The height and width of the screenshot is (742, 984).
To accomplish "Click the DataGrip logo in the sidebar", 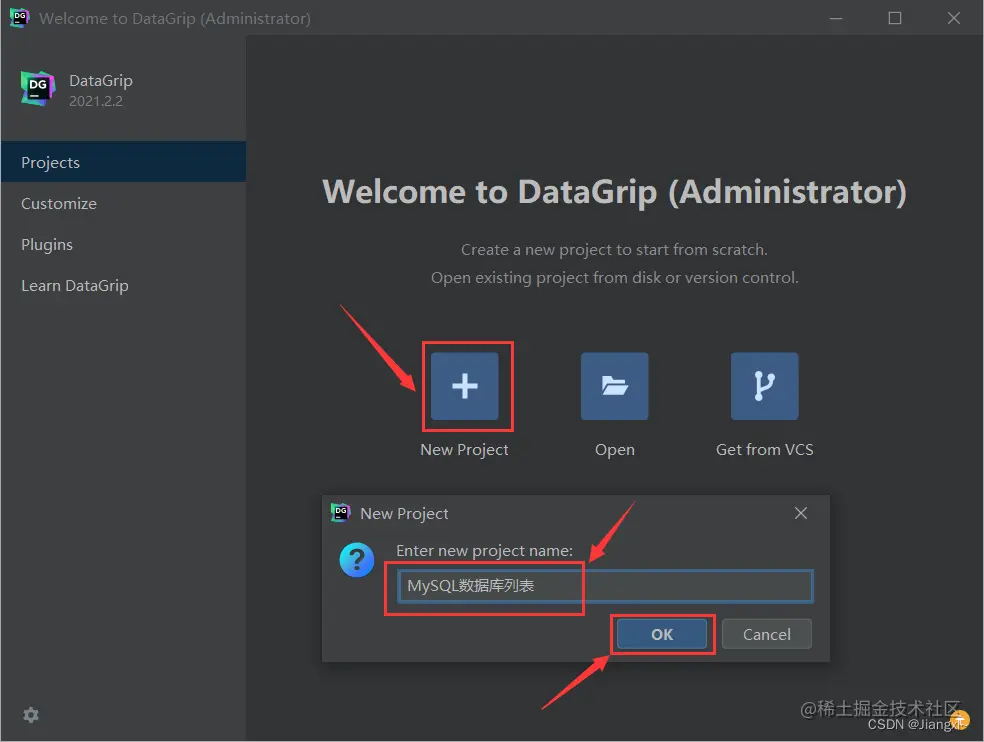I will click(x=38, y=89).
